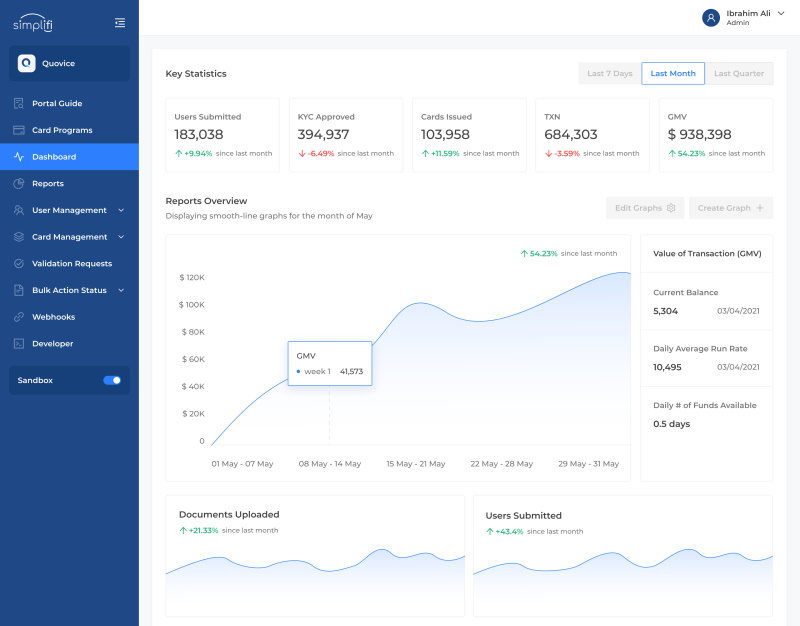This screenshot has width=800, height=626.
Task: Click the Create Graph button
Action: coord(731,208)
